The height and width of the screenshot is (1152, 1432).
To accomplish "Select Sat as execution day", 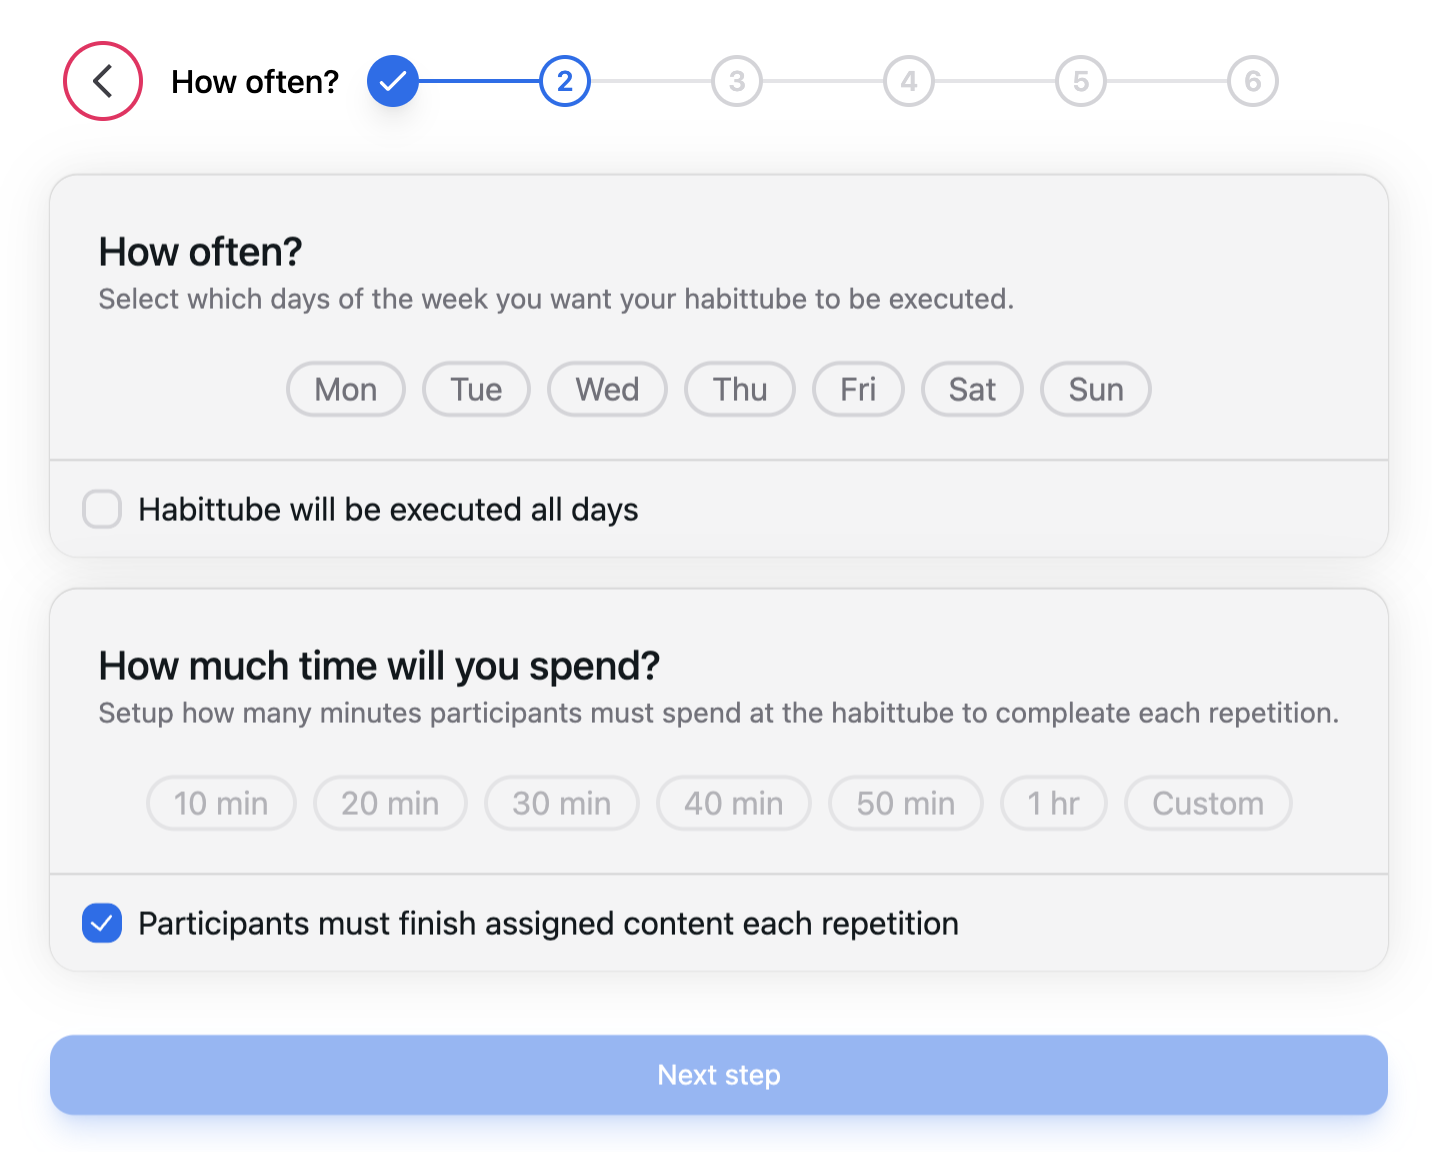I will [x=972, y=389].
